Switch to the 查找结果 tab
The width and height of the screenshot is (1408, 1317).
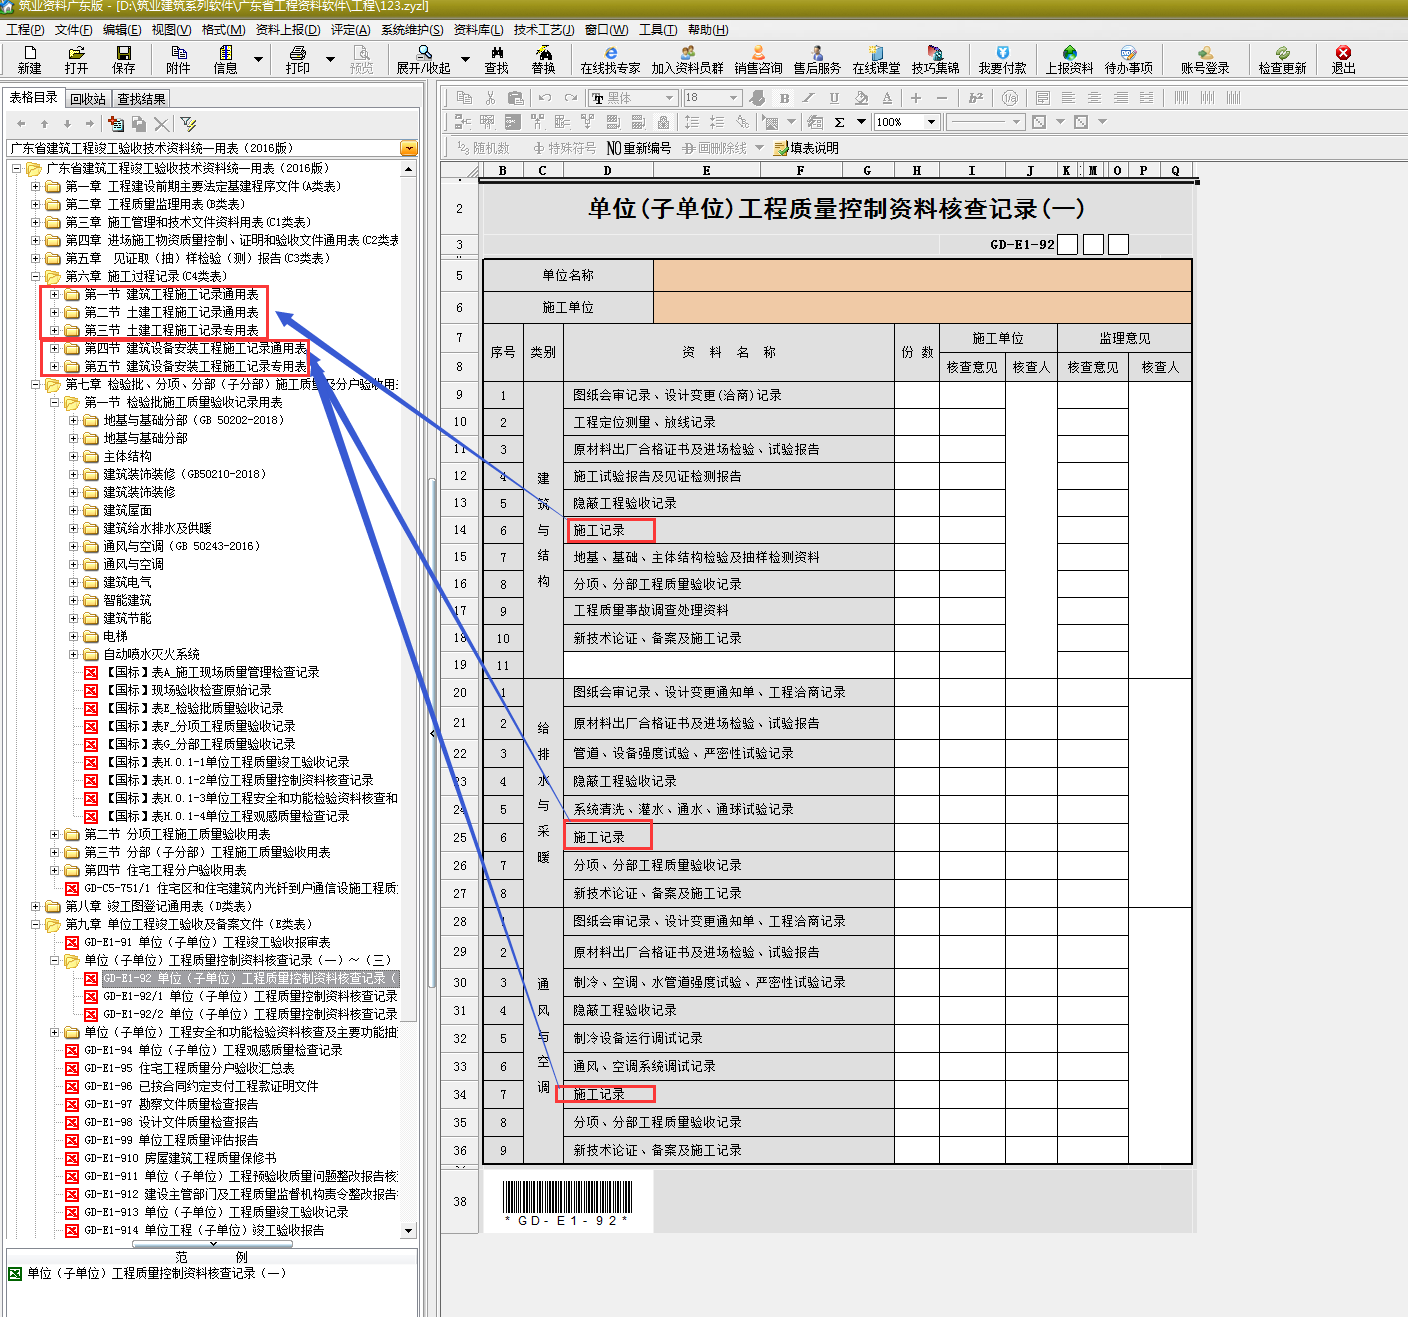point(141,99)
